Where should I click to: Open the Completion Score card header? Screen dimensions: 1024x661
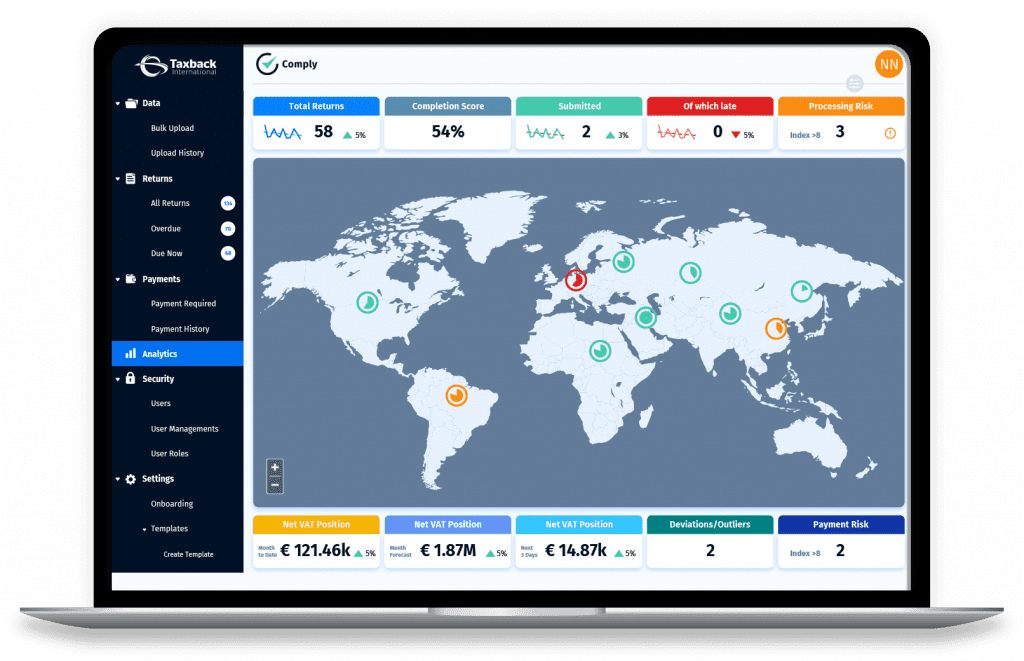coord(448,106)
